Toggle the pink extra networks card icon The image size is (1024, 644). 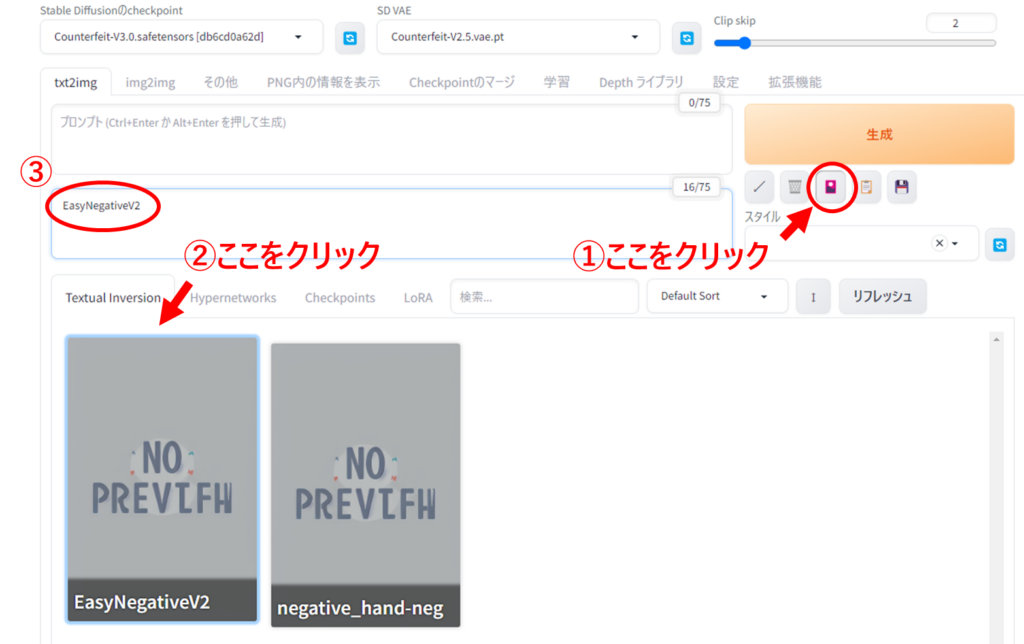831,187
